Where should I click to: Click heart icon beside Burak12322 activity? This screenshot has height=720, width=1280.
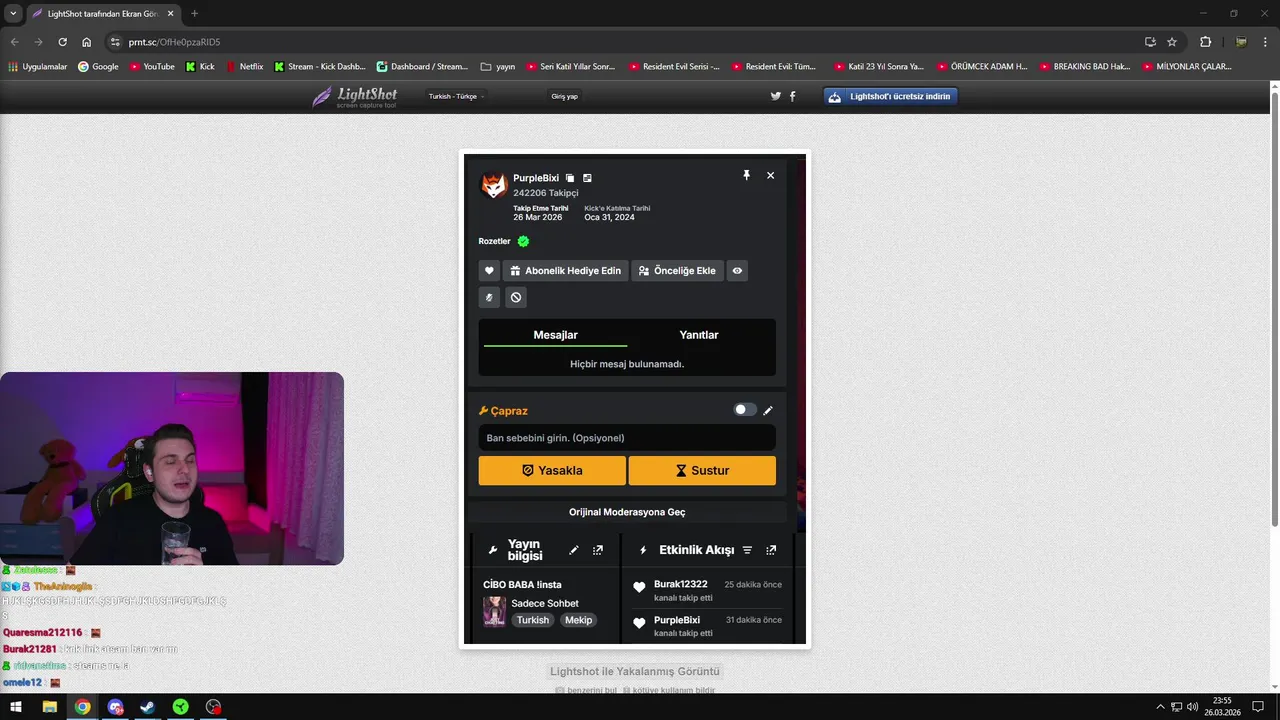(639, 588)
